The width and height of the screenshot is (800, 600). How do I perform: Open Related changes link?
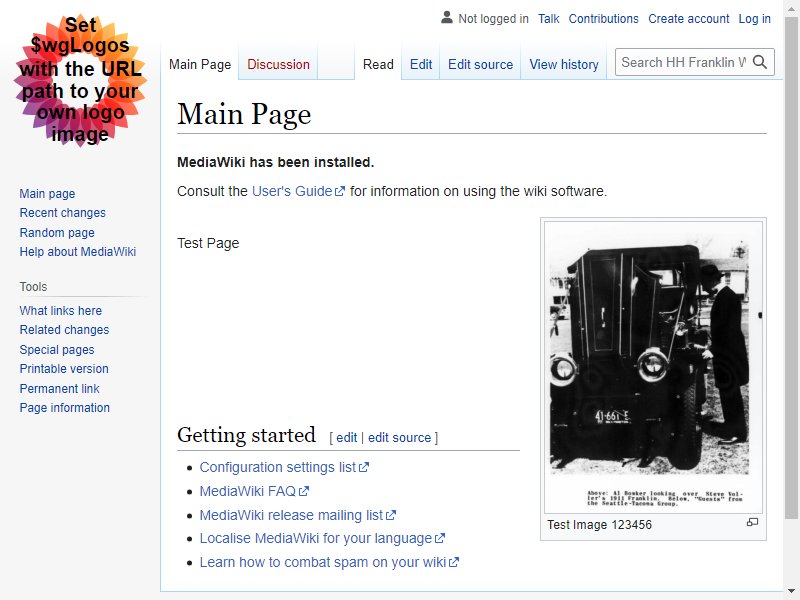point(64,330)
